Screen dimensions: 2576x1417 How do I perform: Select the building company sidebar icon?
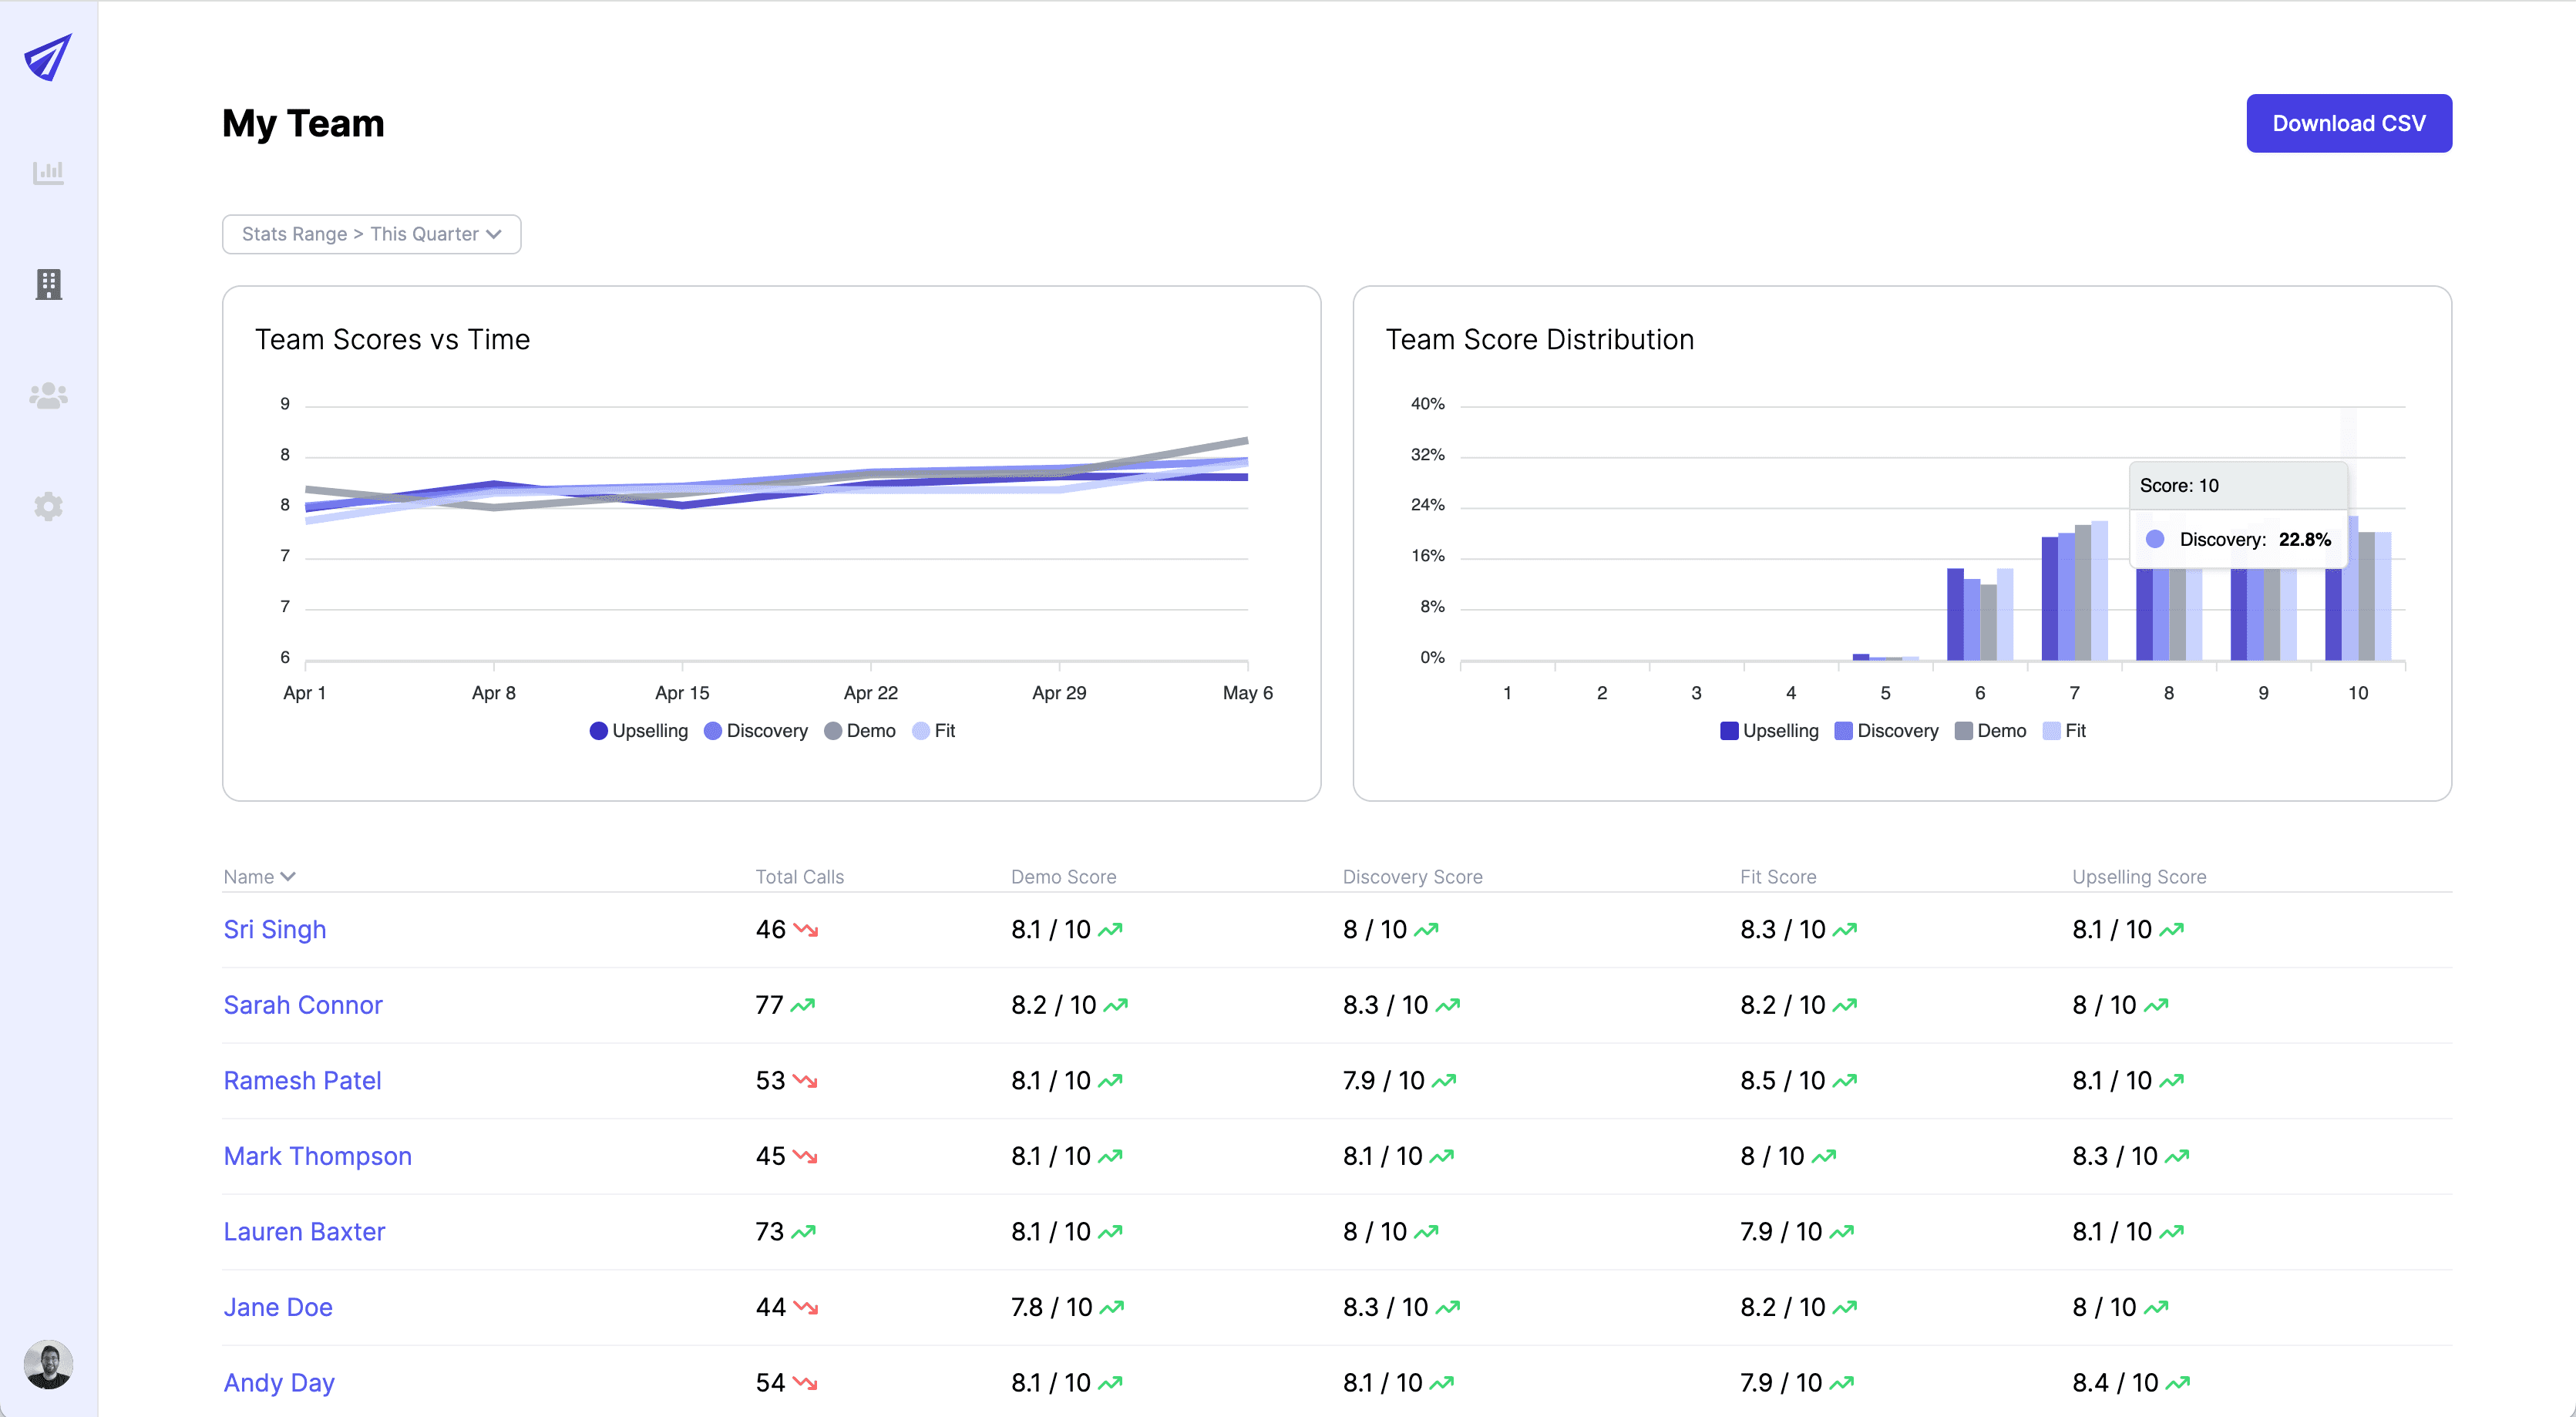(48, 284)
